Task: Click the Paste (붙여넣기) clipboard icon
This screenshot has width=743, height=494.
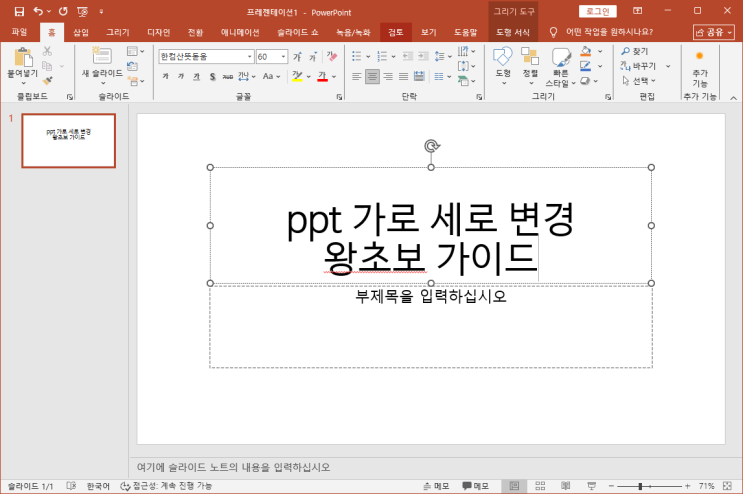Action: [22, 58]
